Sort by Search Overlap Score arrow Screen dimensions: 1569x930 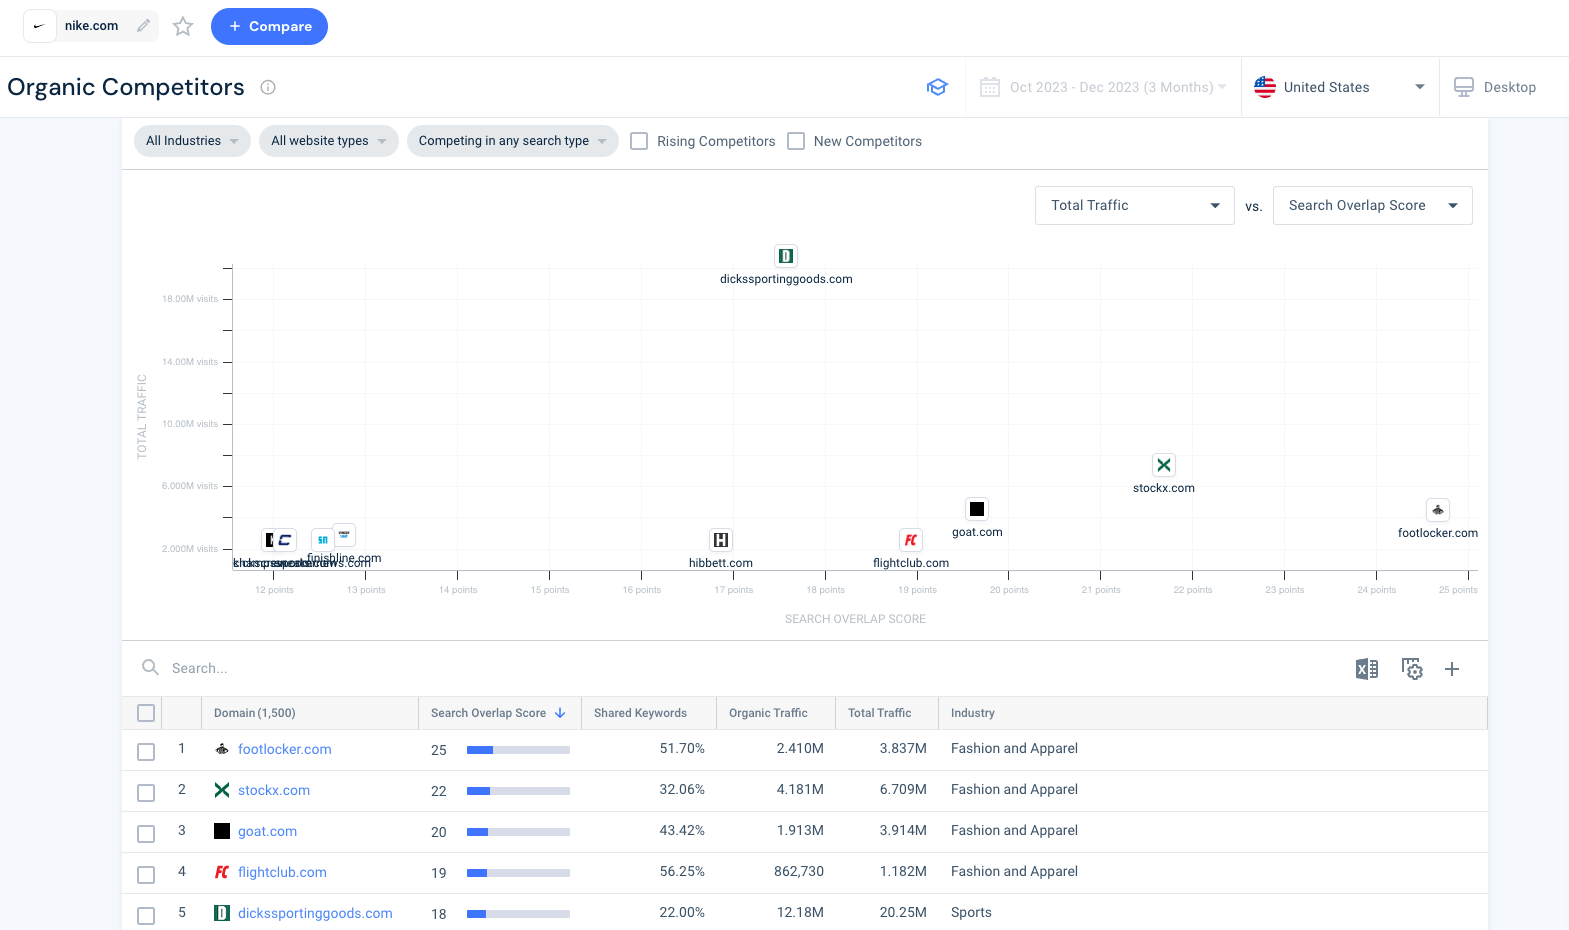click(x=560, y=713)
